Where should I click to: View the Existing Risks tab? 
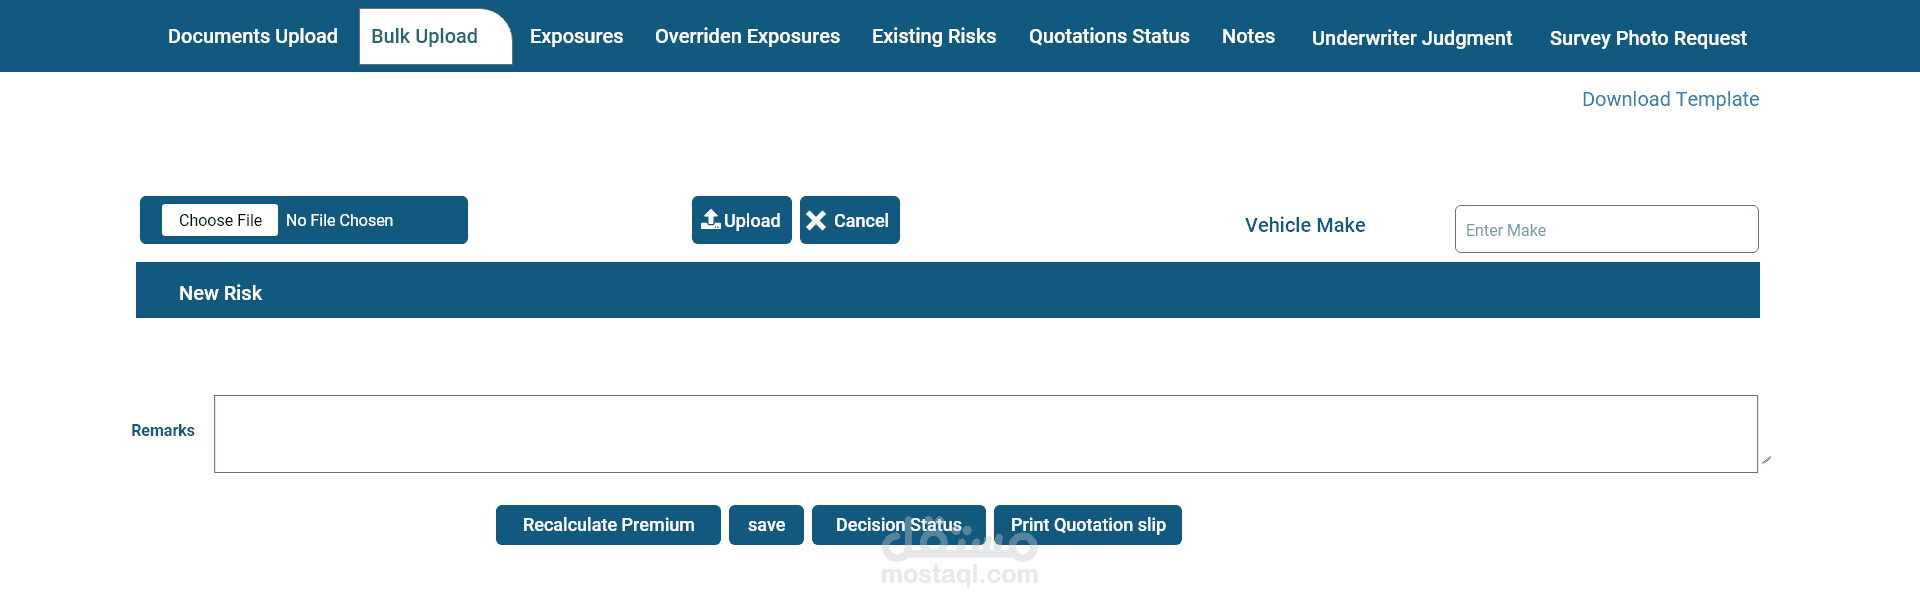point(934,37)
